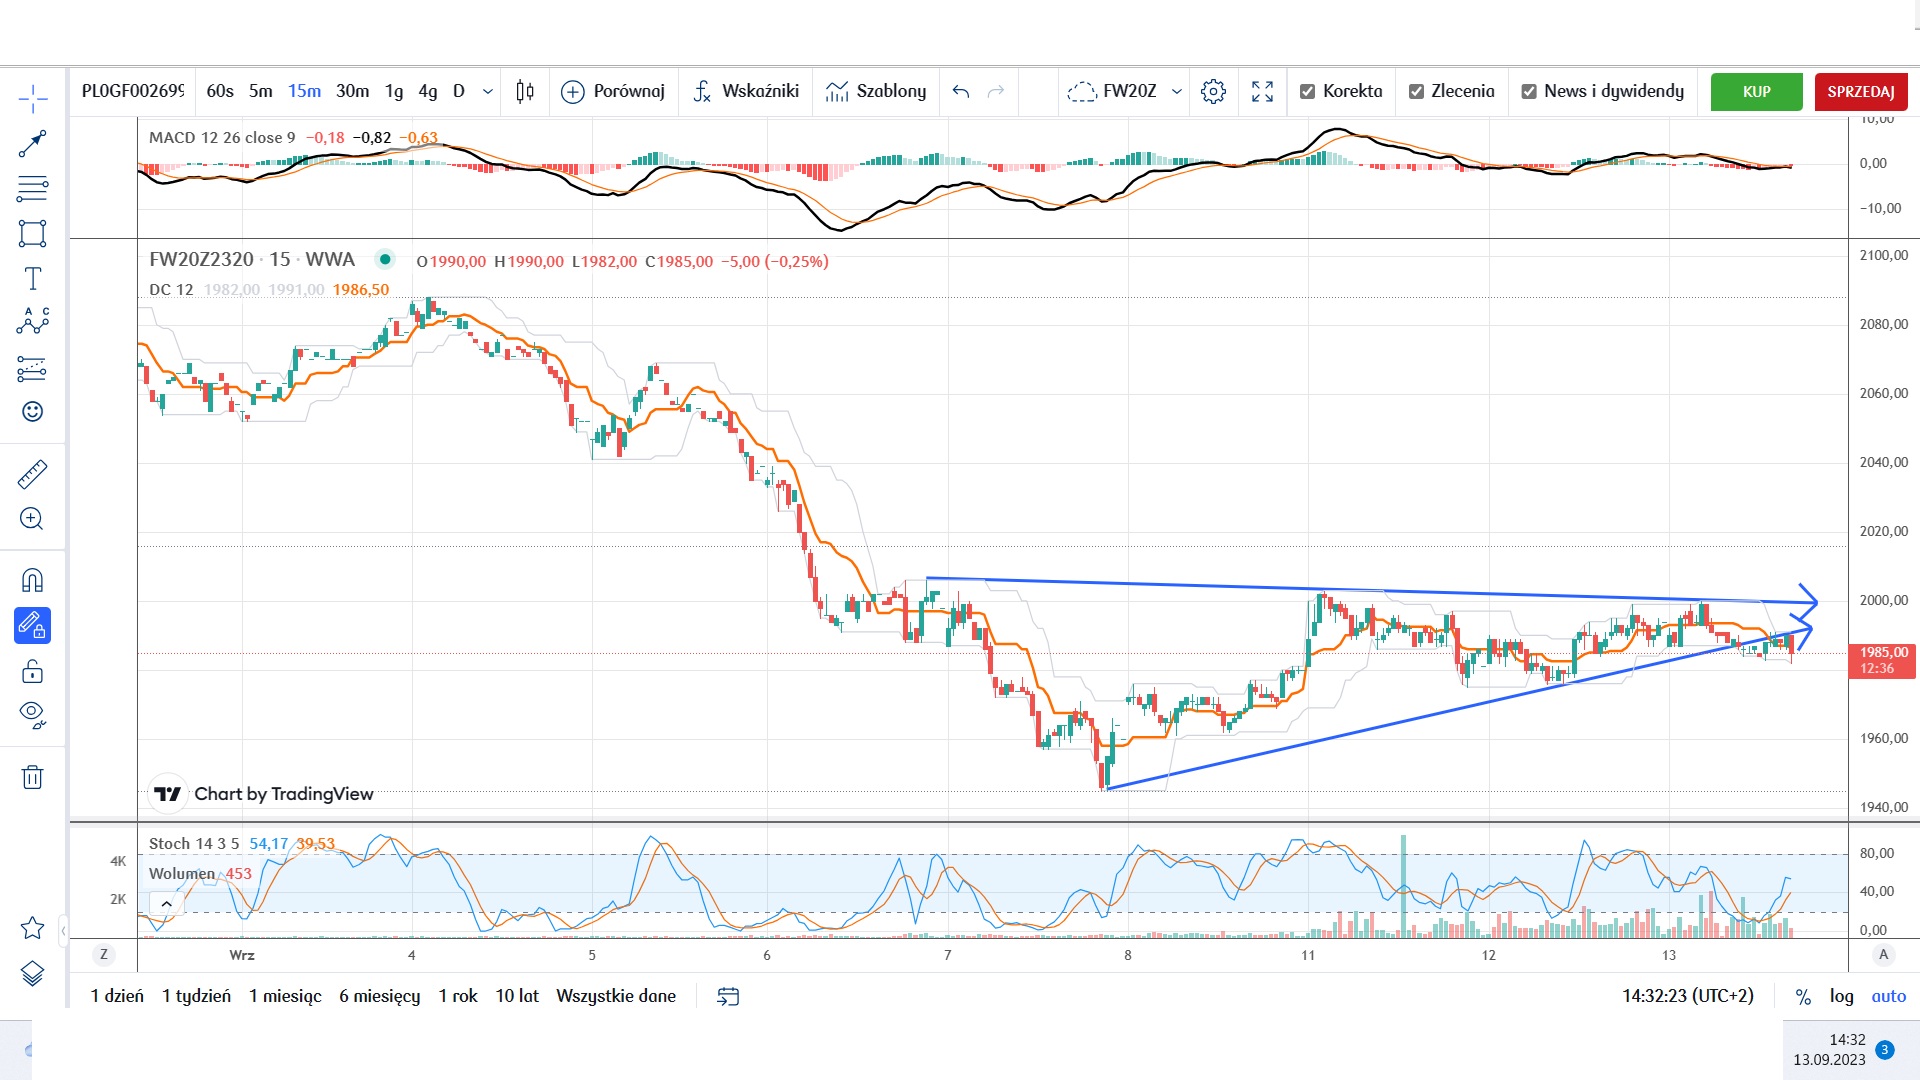Image resolution: width=1920 pixels, height=1080 pixels.
Task: Open Wskaźniki indicators dialog
Action: coord(746,91)
